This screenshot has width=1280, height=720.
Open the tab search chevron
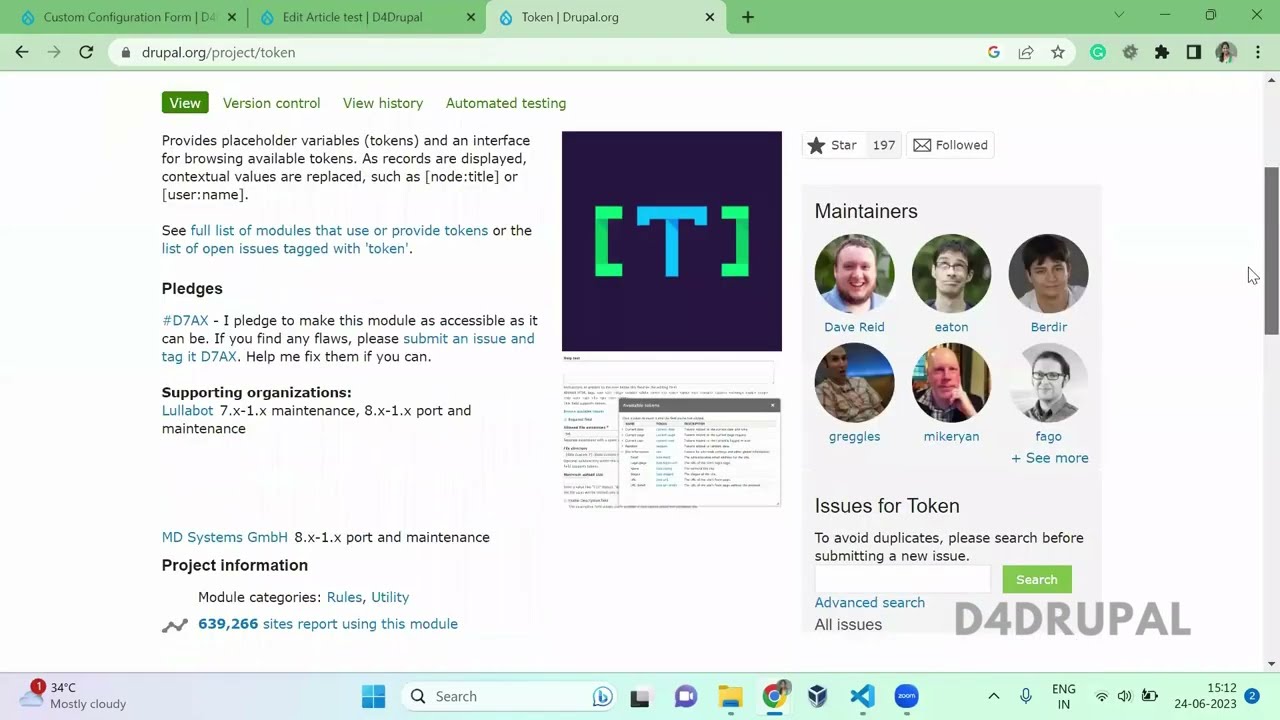pyautogui.click(x=1119, y=15)
